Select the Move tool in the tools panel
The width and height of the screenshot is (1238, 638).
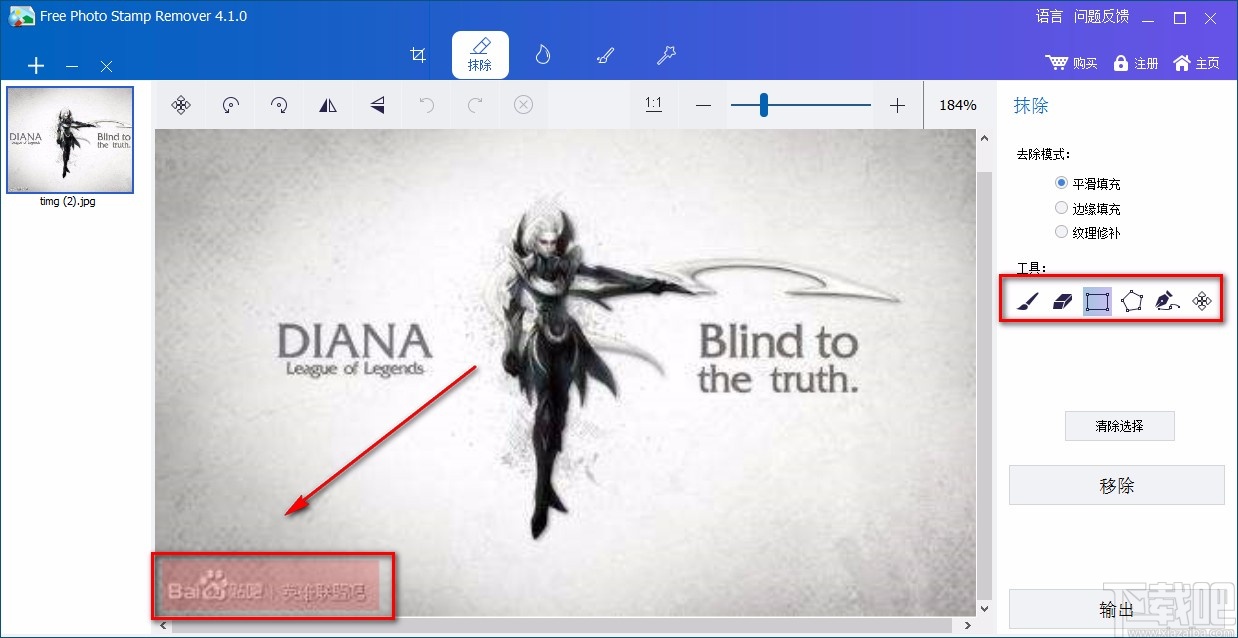[1201, 300]
